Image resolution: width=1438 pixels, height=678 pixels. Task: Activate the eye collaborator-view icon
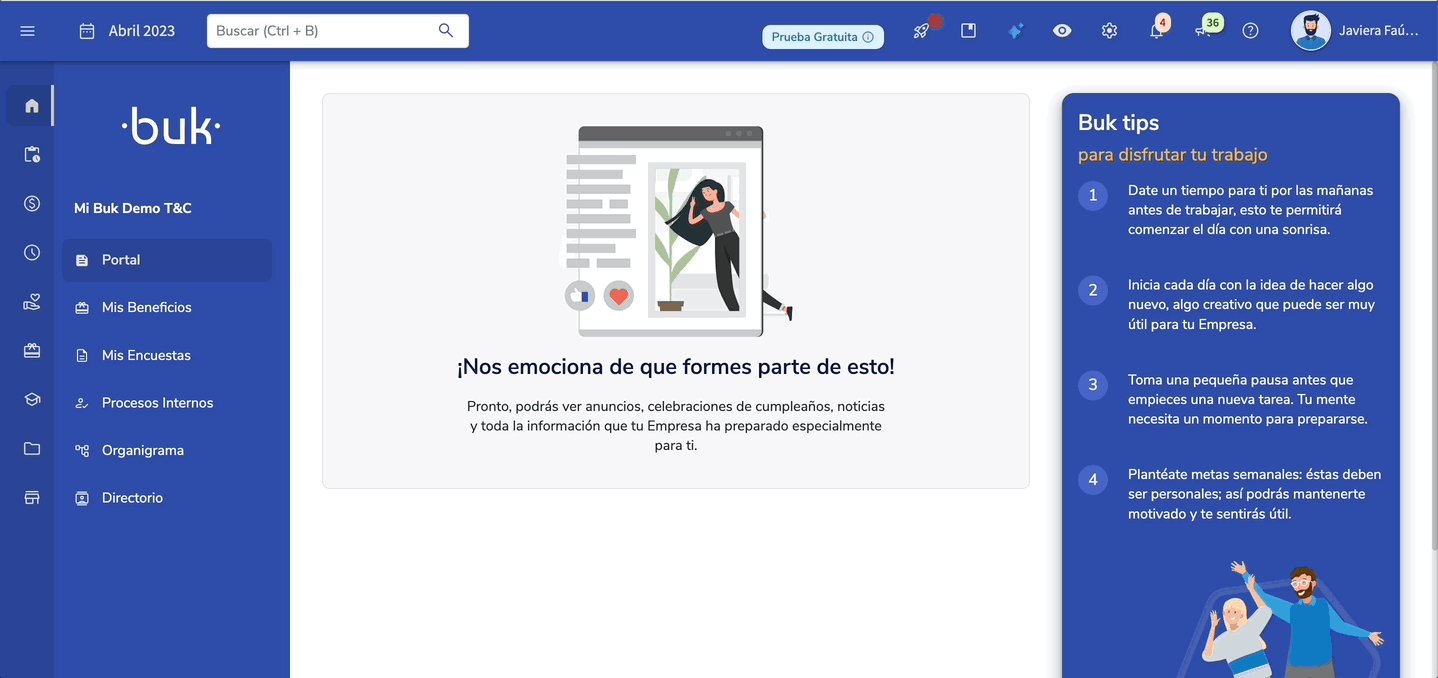pos(1061,30)
